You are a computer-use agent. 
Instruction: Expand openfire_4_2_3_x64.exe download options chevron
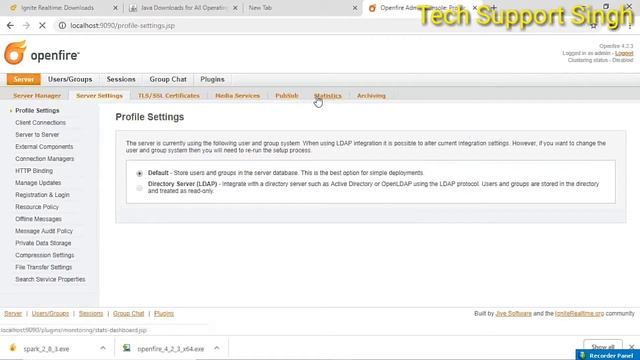[217, 348]
